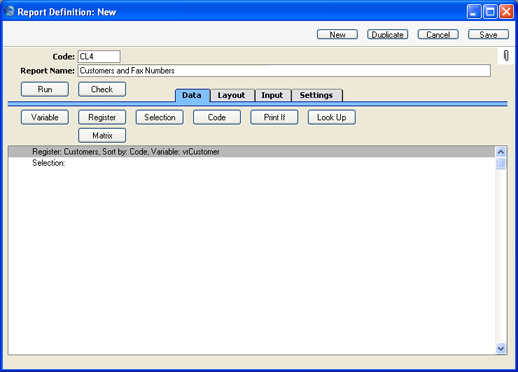Viewport: 518px width, 372px height.
Task: Click the Duplicate button
Action: pos(387,35)
